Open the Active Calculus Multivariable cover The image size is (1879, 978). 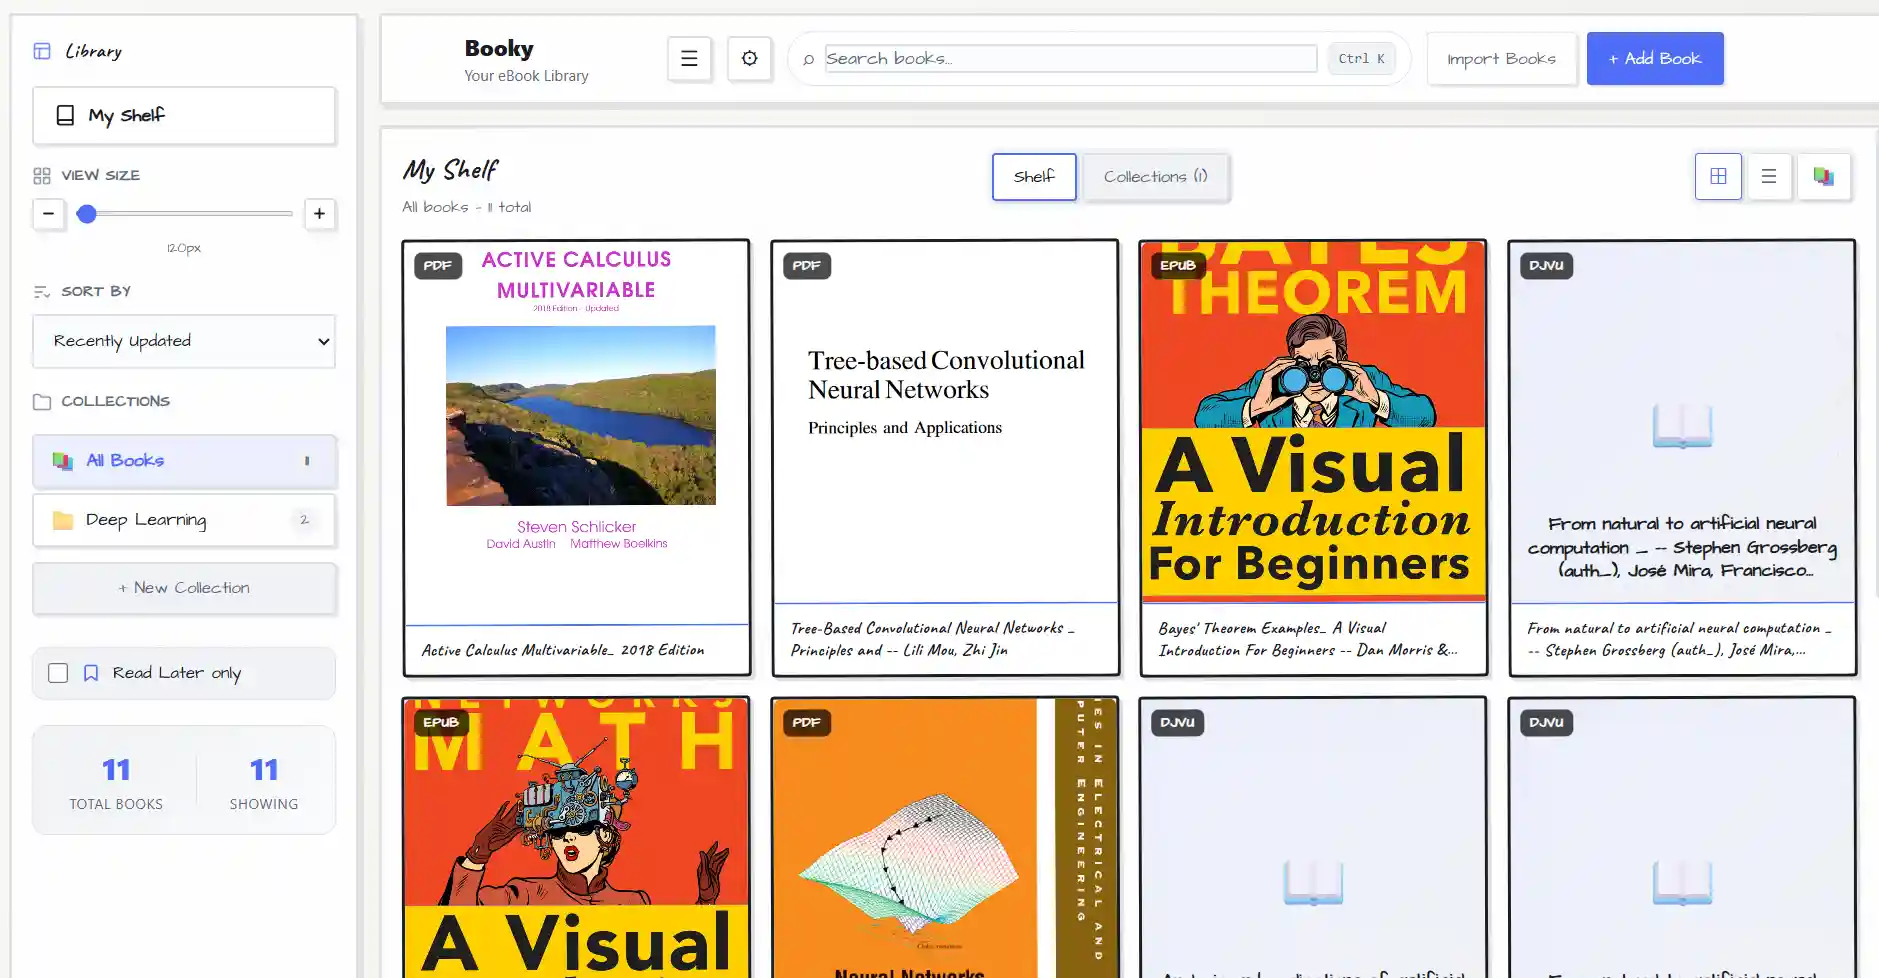[x=577, y=432]
